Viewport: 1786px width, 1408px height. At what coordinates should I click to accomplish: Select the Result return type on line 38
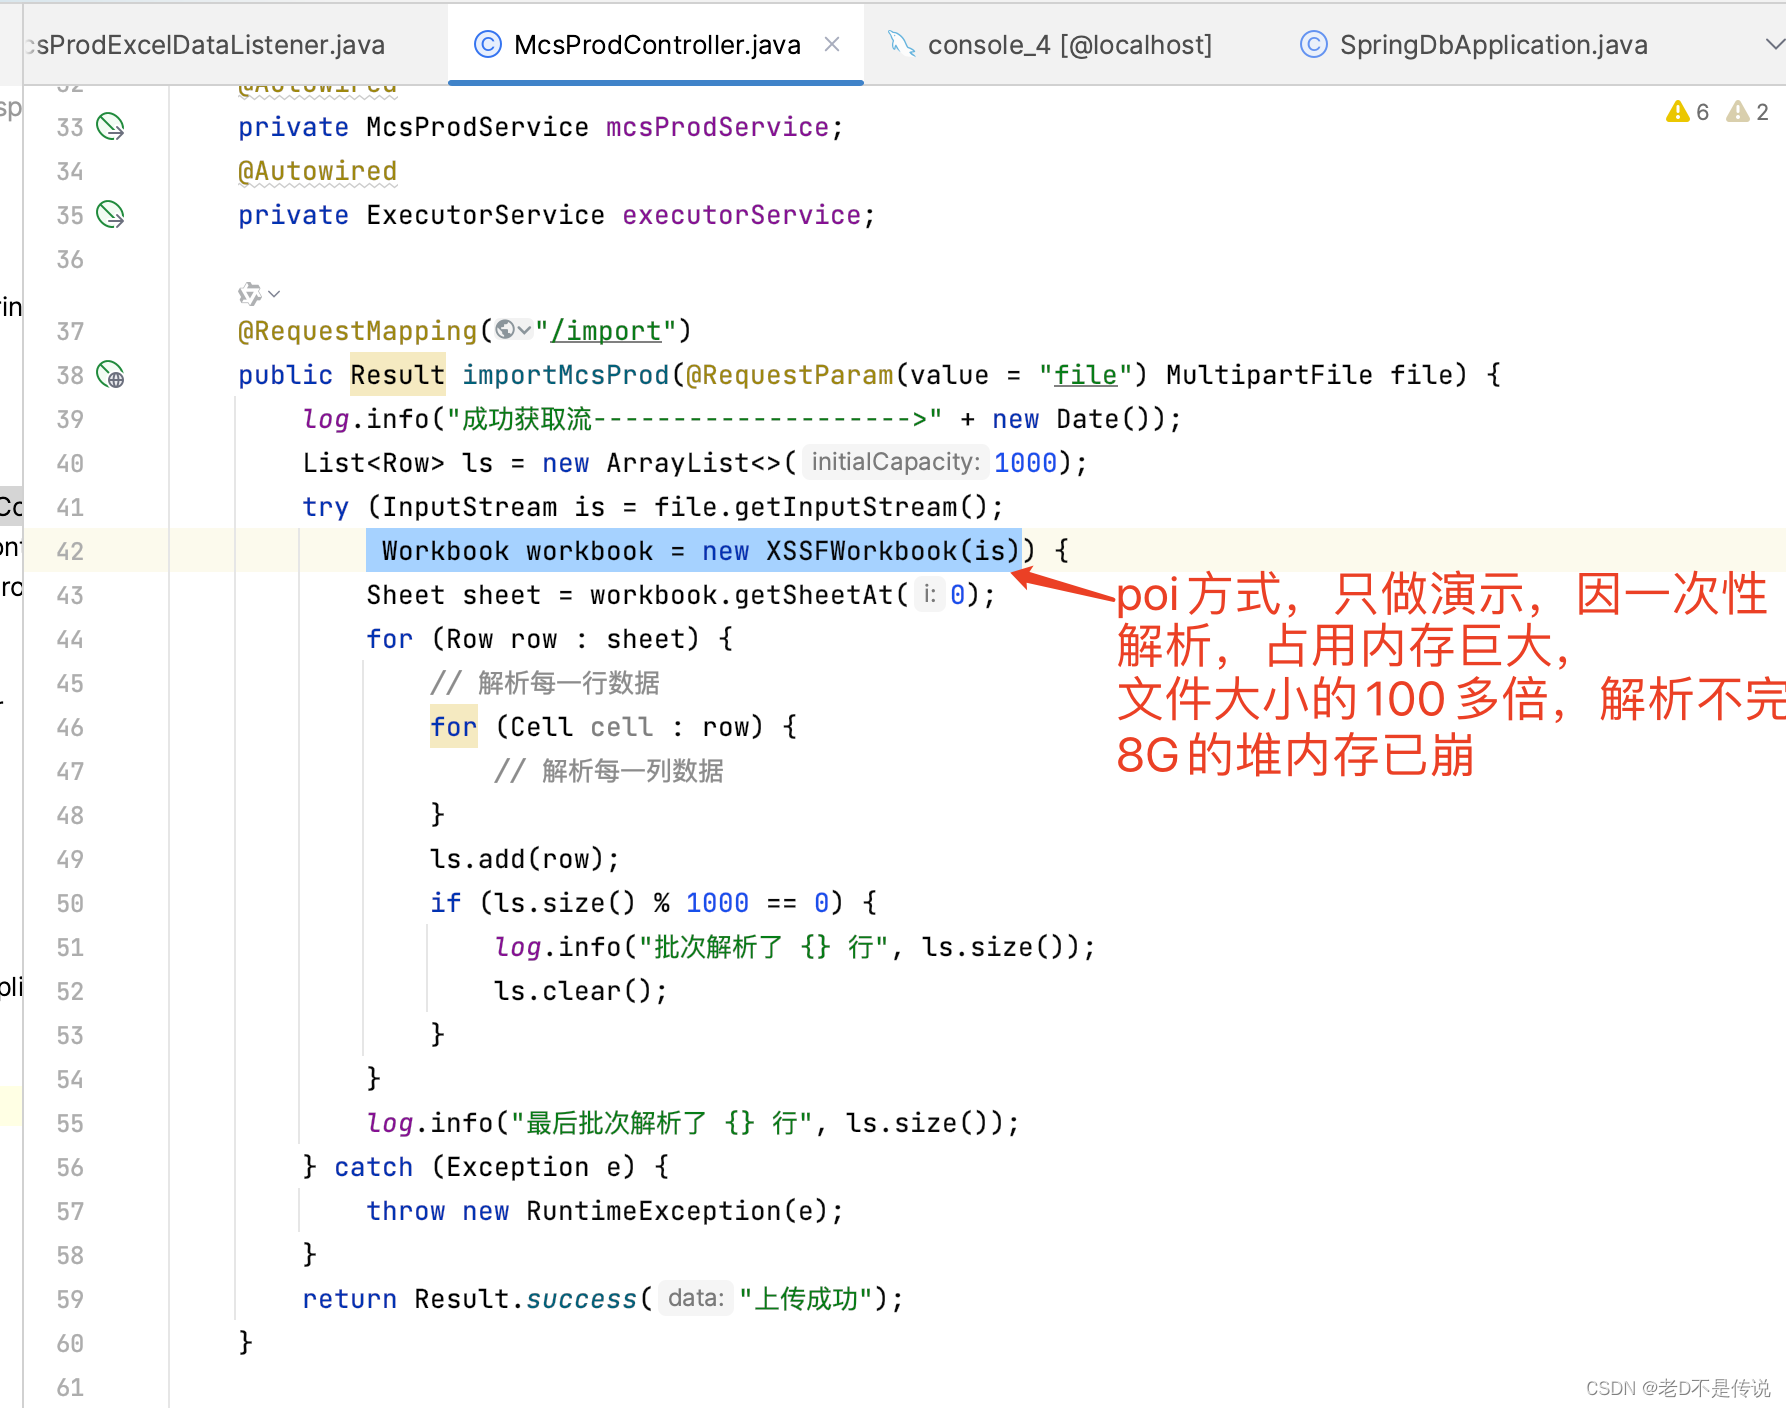click(398, 375)
